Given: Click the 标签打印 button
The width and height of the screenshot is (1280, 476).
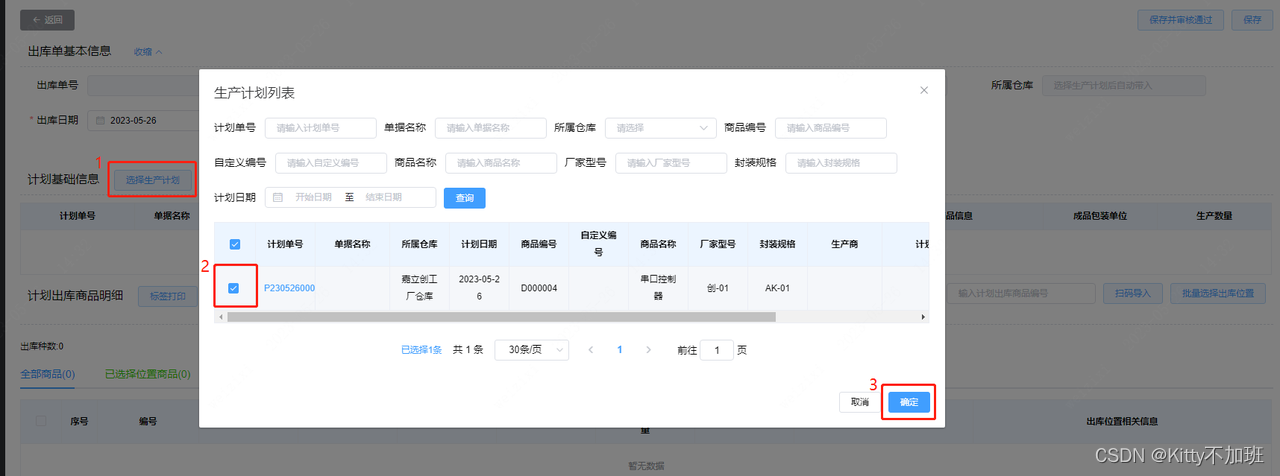Looking at the screenshot, I should click(167, 296).
